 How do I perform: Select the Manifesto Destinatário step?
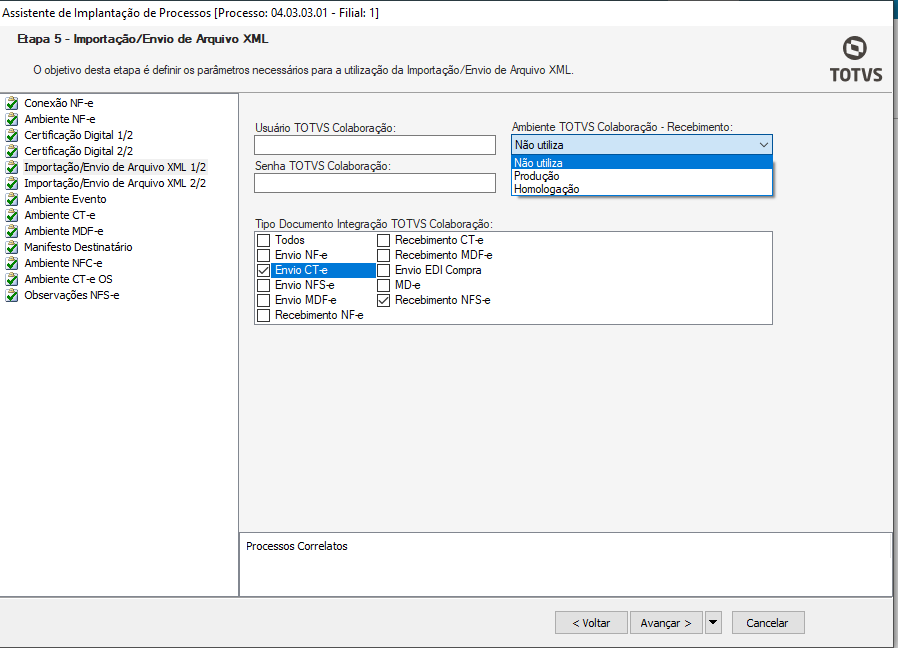tap(78, 248)
